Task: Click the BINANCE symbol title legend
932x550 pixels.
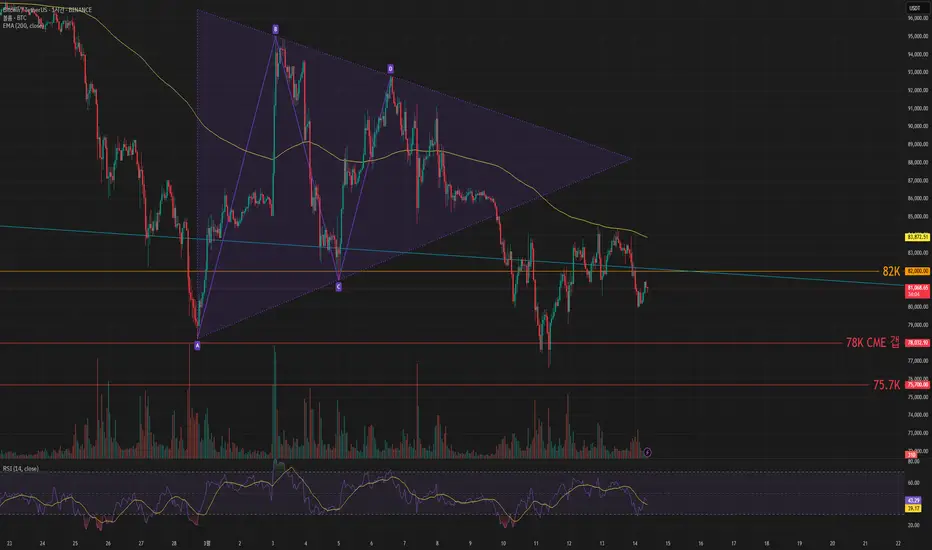Action: tap(47, 10)
